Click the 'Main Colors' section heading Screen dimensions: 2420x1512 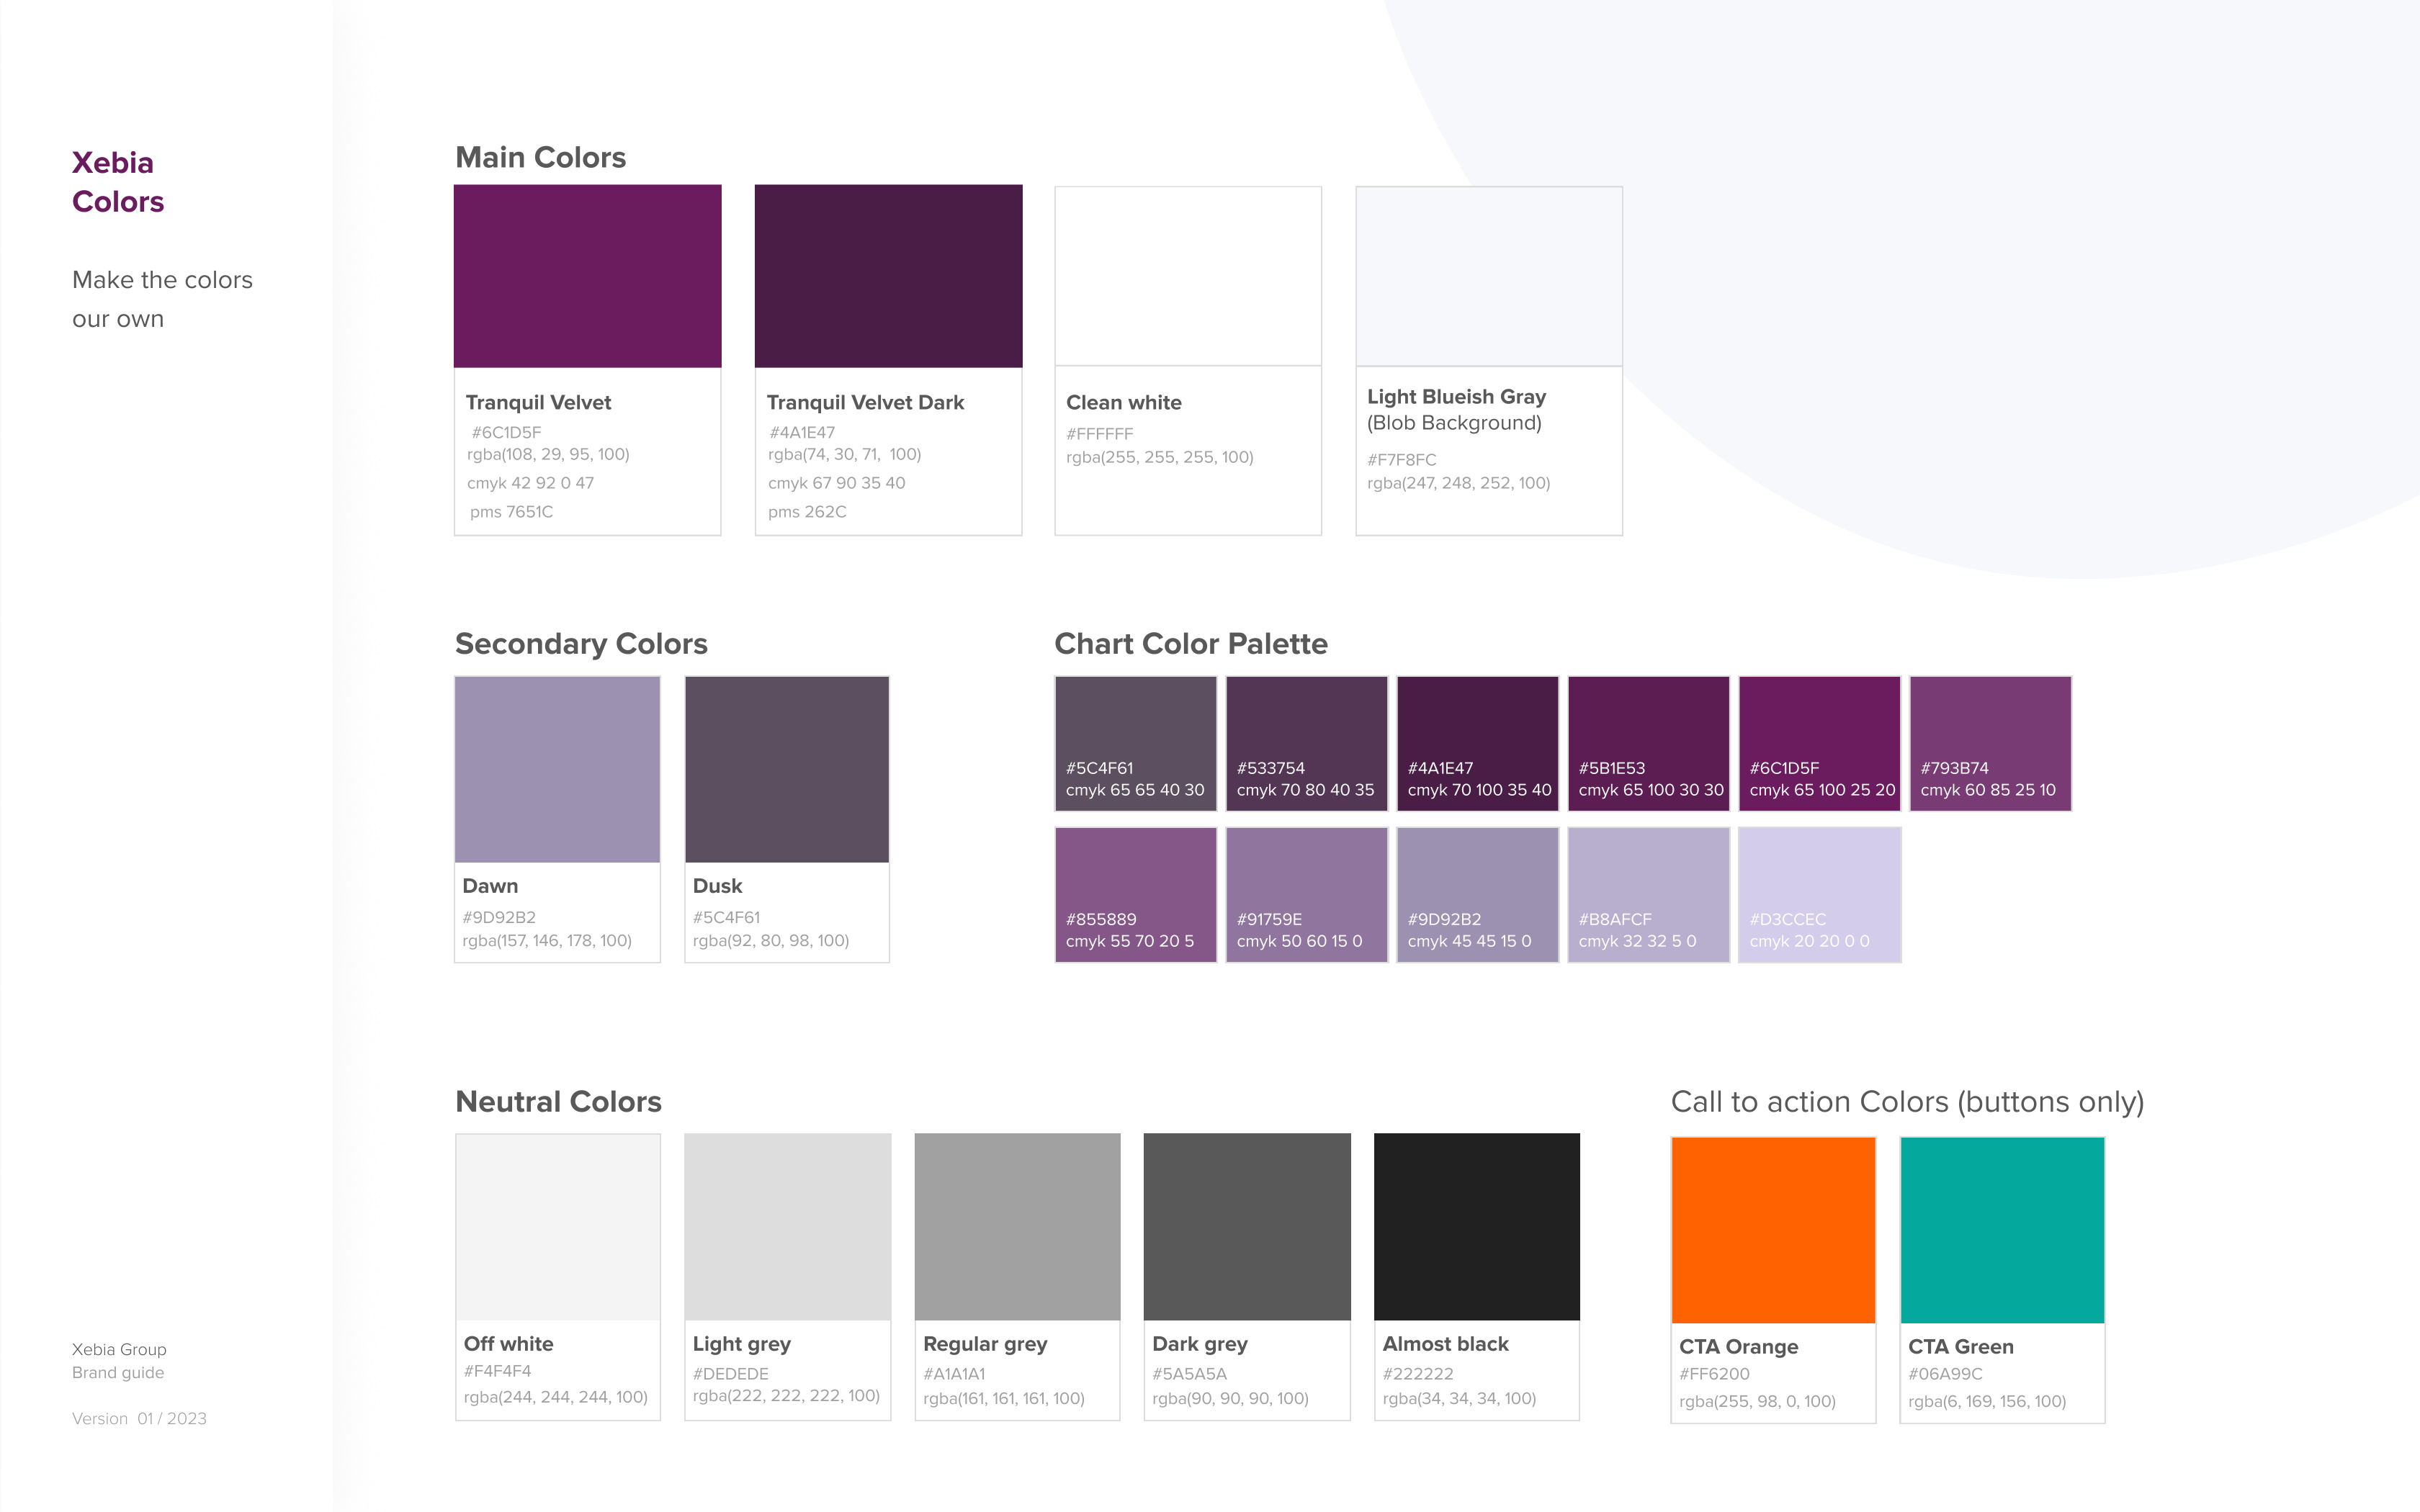(x=541, y=157)
